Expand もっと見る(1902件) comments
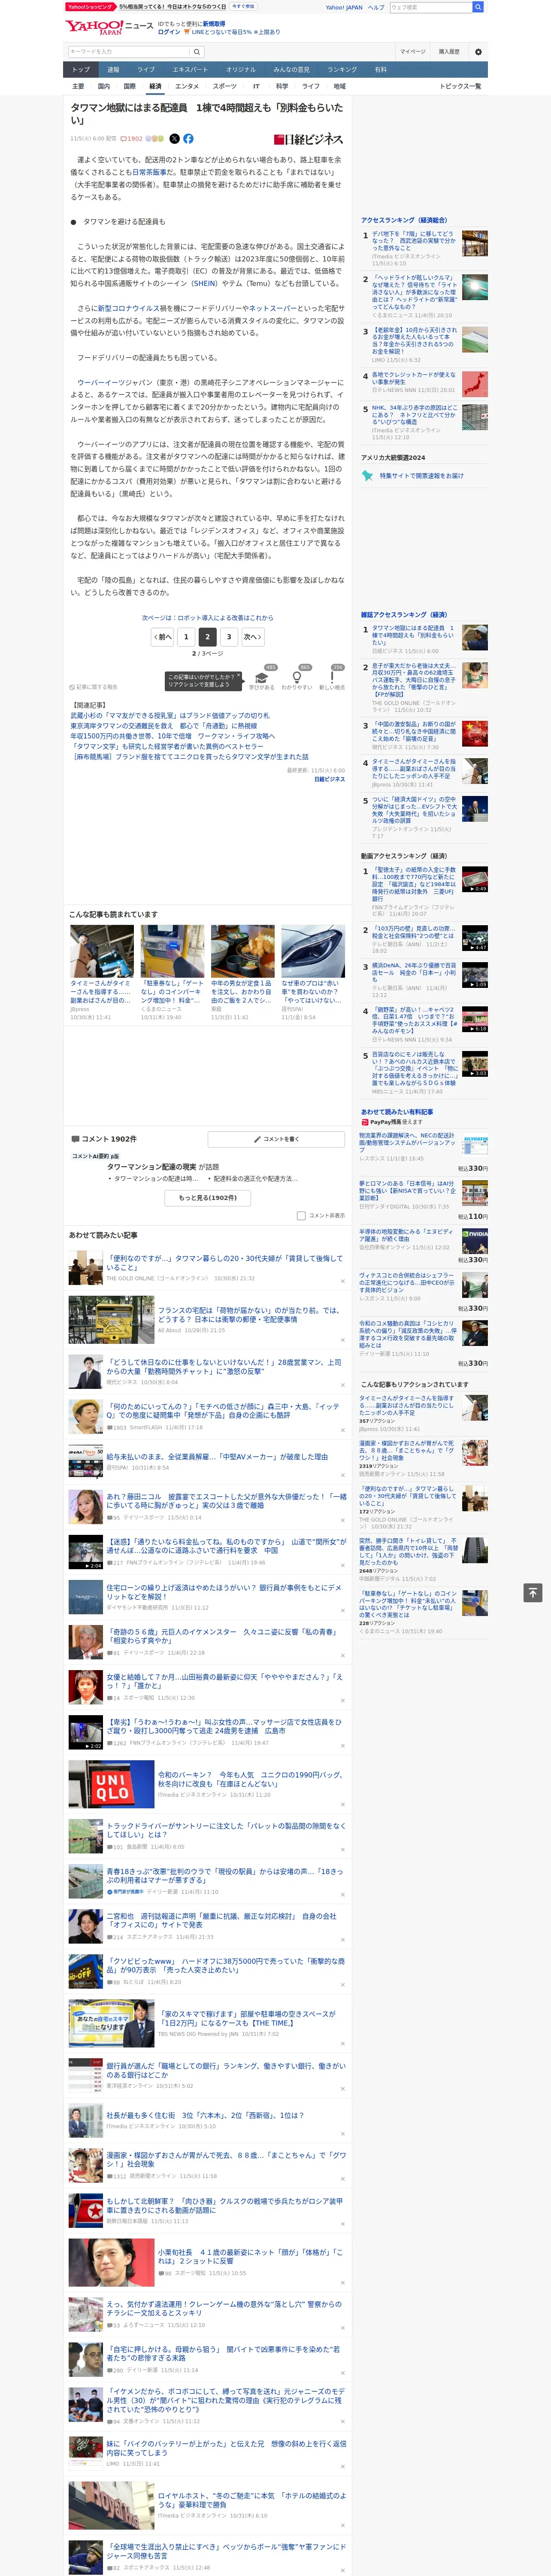The height and width of the screenshot is (2576, 551). coord(208,1198)
